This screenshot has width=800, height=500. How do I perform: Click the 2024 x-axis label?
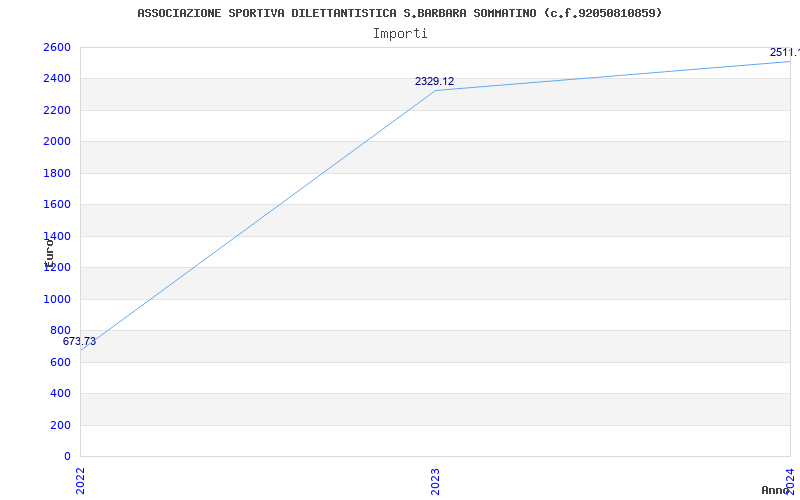790,480
